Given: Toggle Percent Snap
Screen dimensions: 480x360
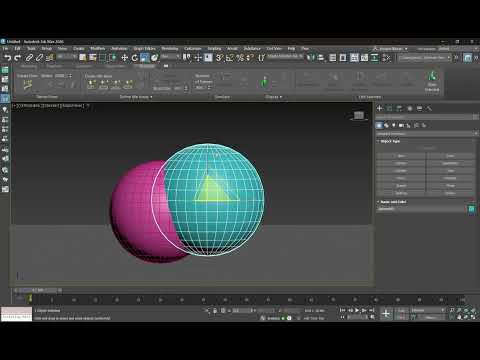Looking at the screenshot, I should [x=240, y=58].
